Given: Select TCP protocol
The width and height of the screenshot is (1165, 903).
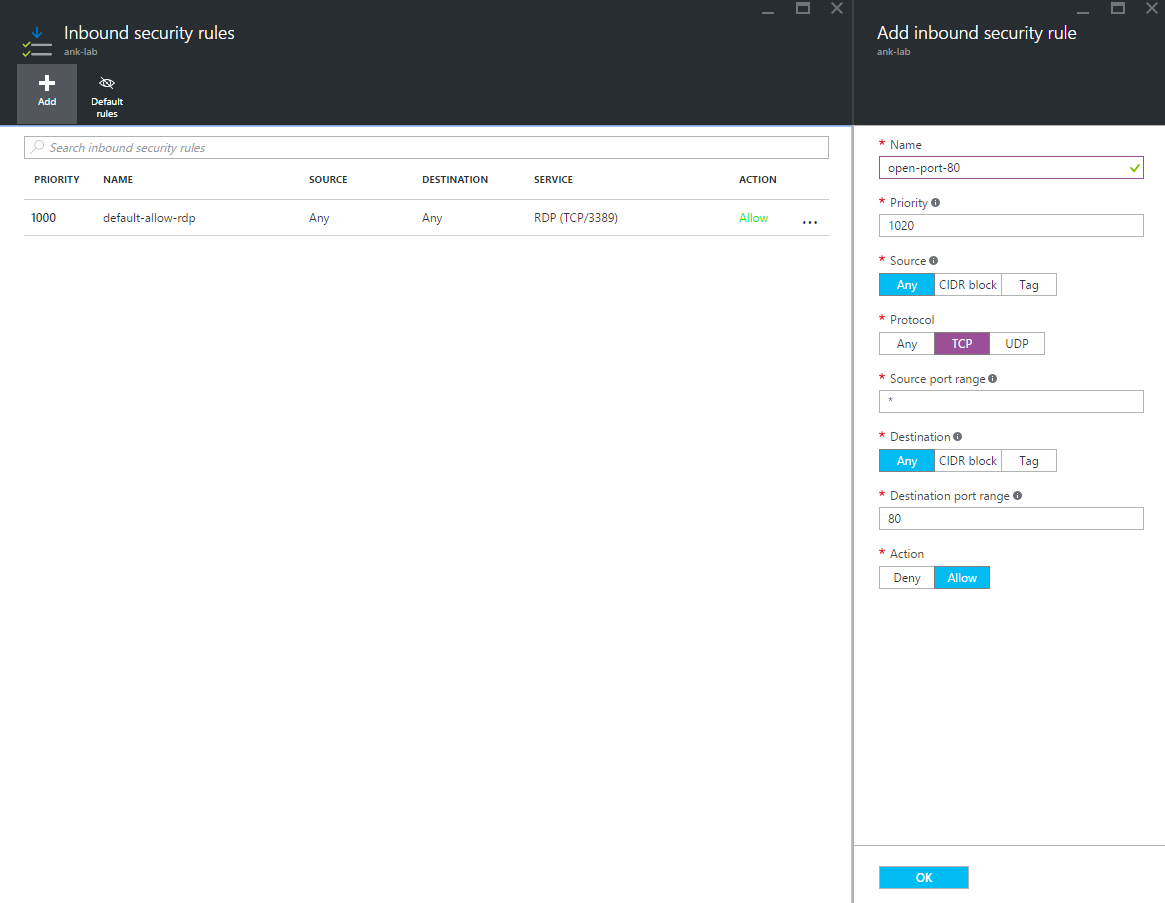Looking at the screenshot, I should [x=961, y=343].
